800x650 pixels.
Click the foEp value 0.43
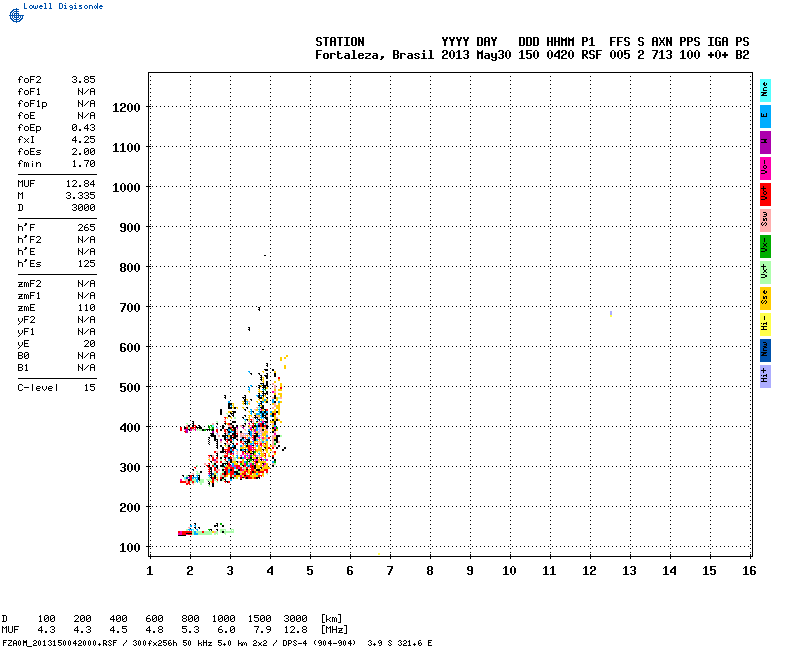(x=83, y=128)
